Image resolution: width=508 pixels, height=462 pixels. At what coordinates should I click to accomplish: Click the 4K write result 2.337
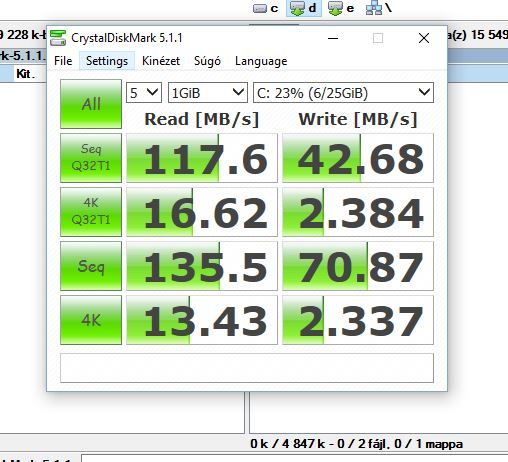pos(358,320)
